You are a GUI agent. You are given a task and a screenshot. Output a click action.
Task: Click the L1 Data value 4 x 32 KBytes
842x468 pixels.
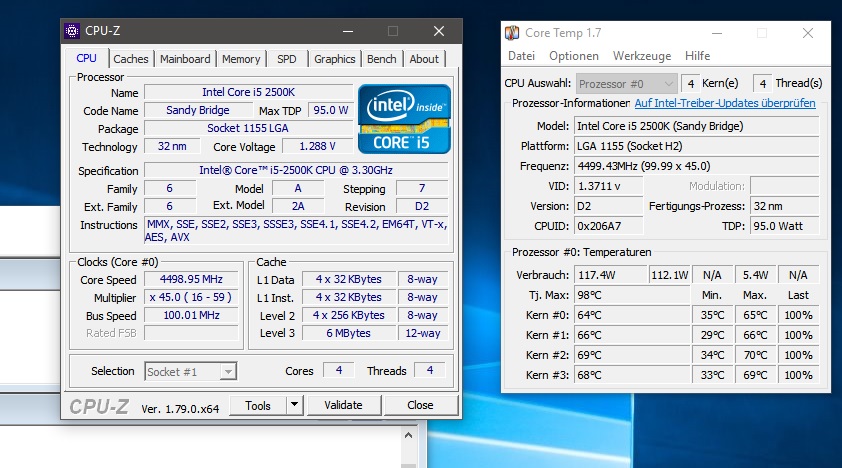(349, 279)
